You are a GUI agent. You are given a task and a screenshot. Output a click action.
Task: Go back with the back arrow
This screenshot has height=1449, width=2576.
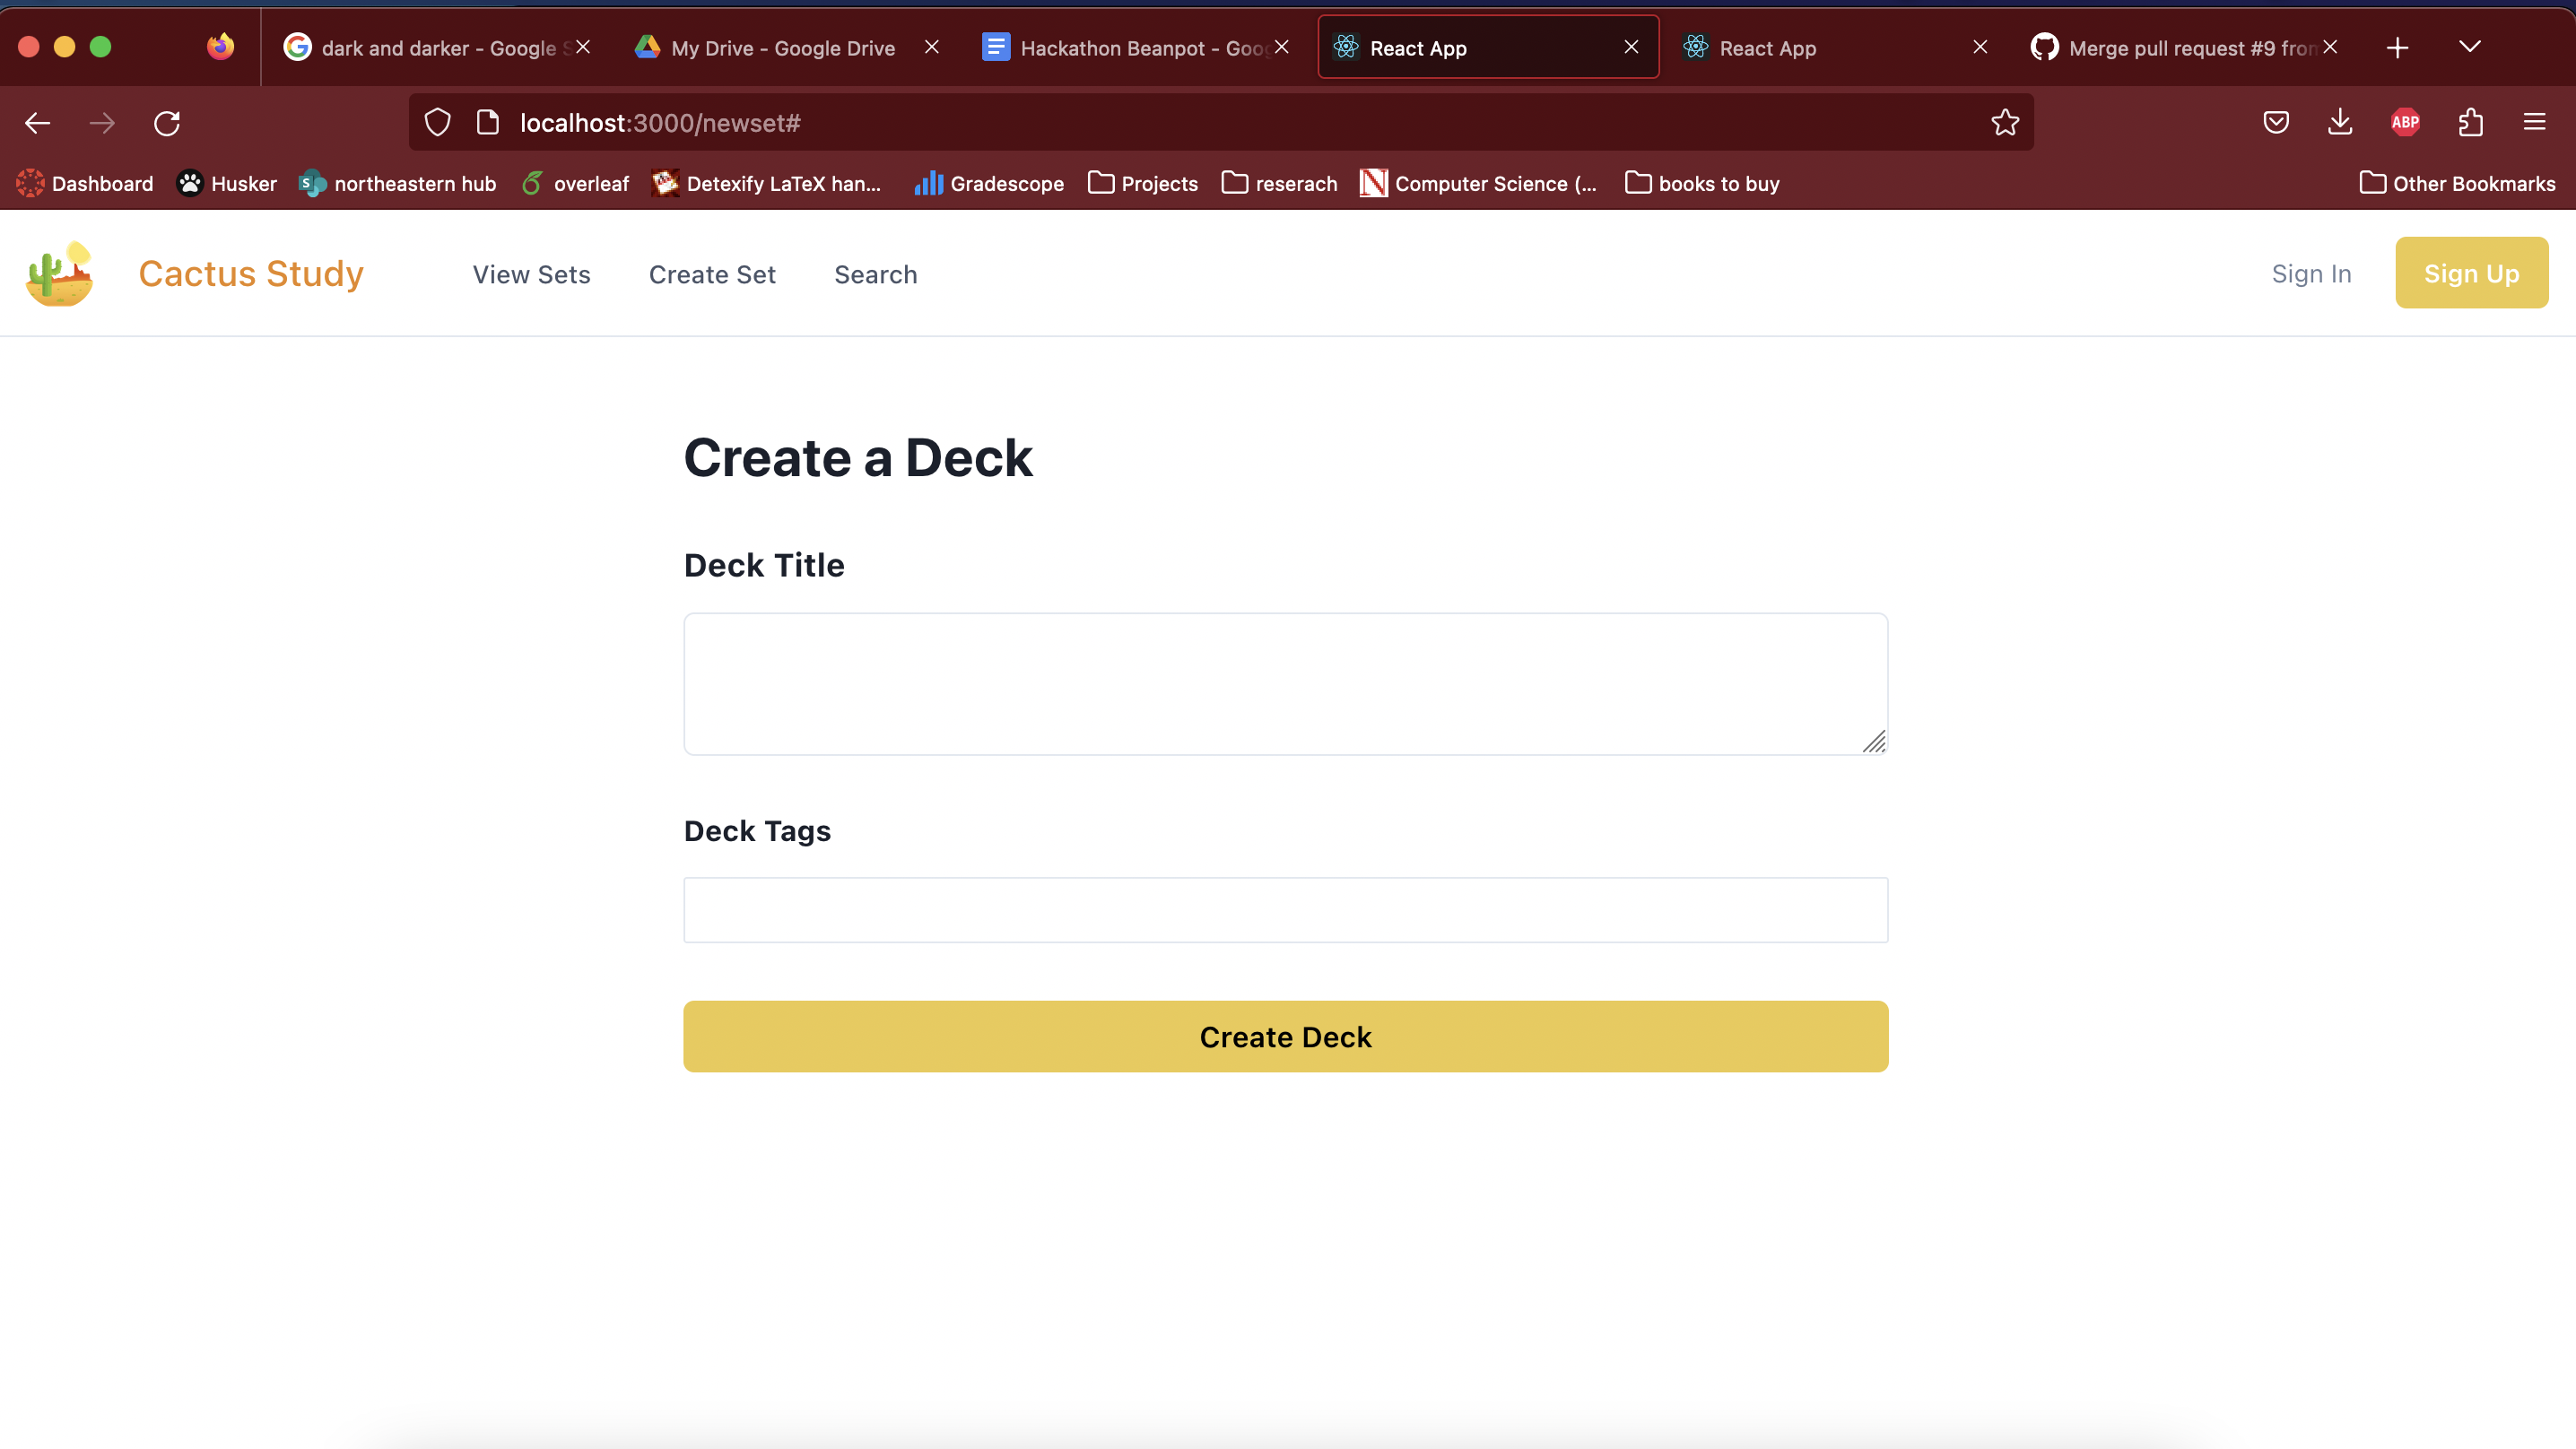click(x=38, y=123)
